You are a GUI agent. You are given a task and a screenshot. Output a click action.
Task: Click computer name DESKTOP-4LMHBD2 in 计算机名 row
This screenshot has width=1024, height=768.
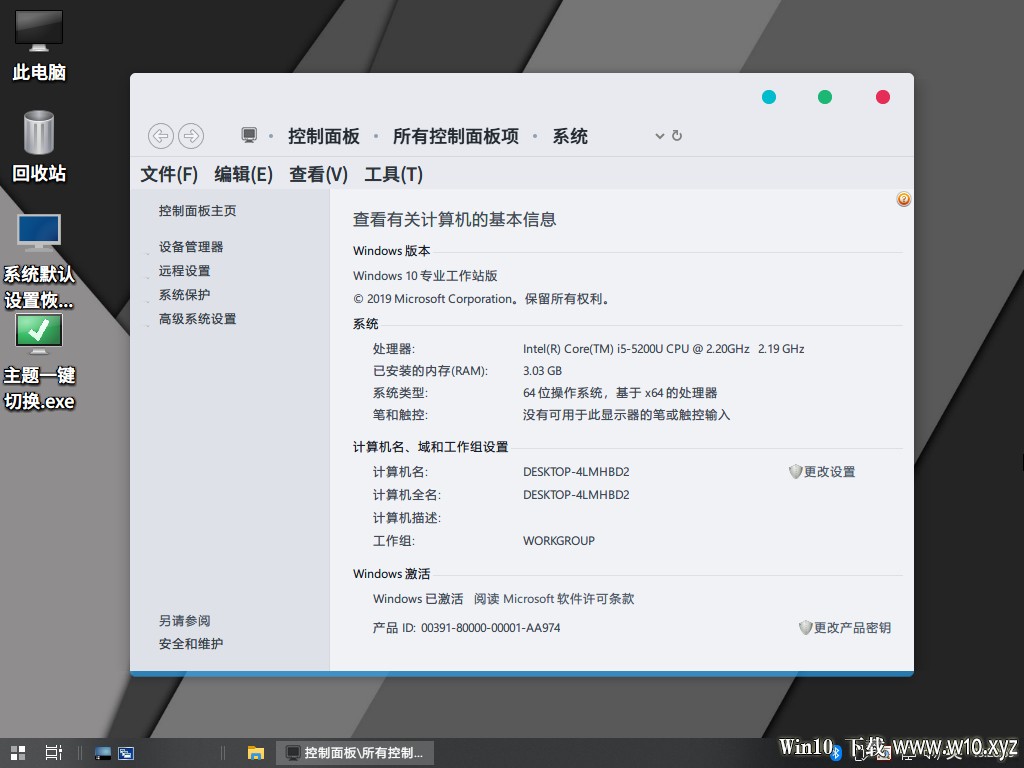tap(576, 472)
